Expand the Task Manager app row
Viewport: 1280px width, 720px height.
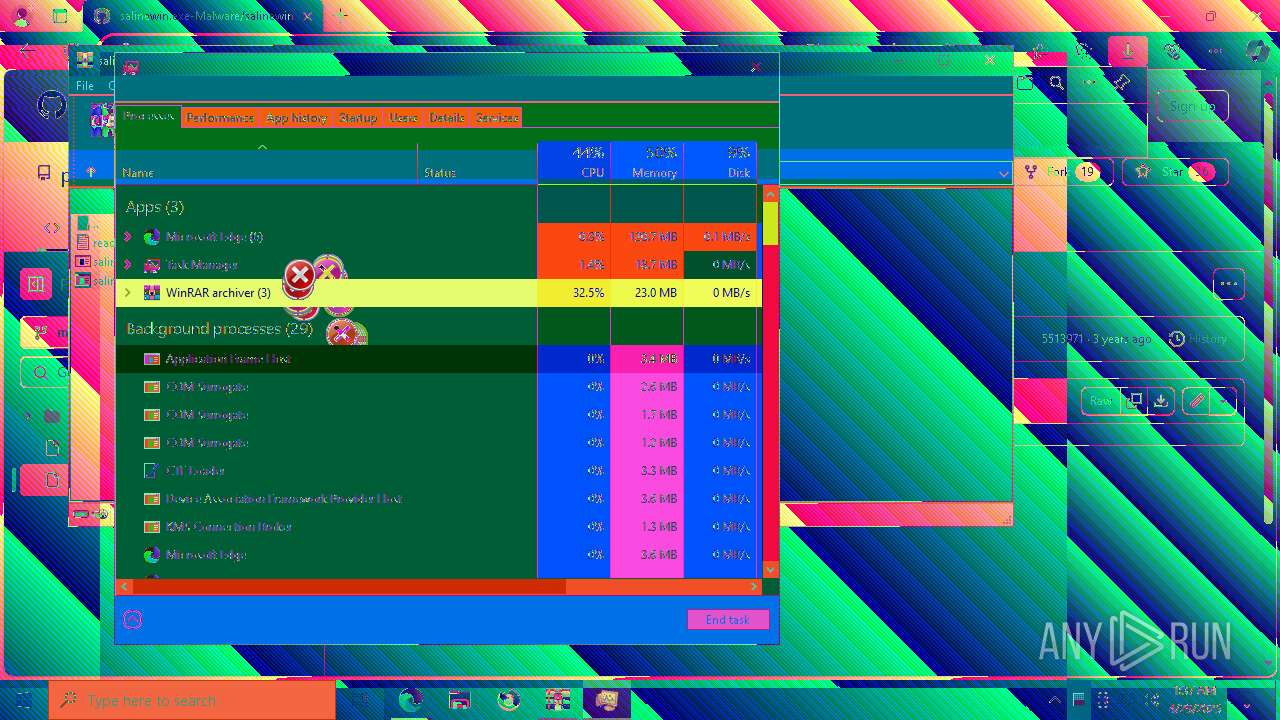(x=127, y=265)
